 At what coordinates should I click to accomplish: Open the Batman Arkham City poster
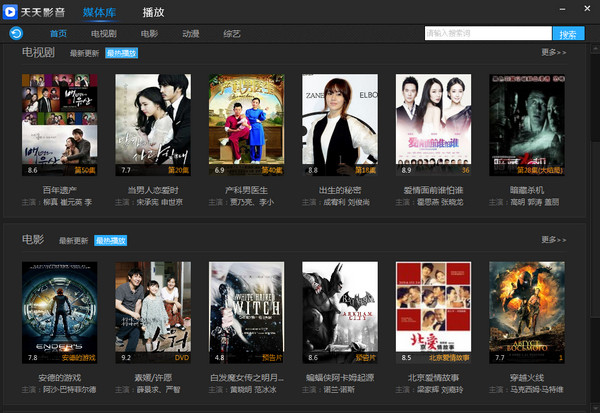click(340, 312)
